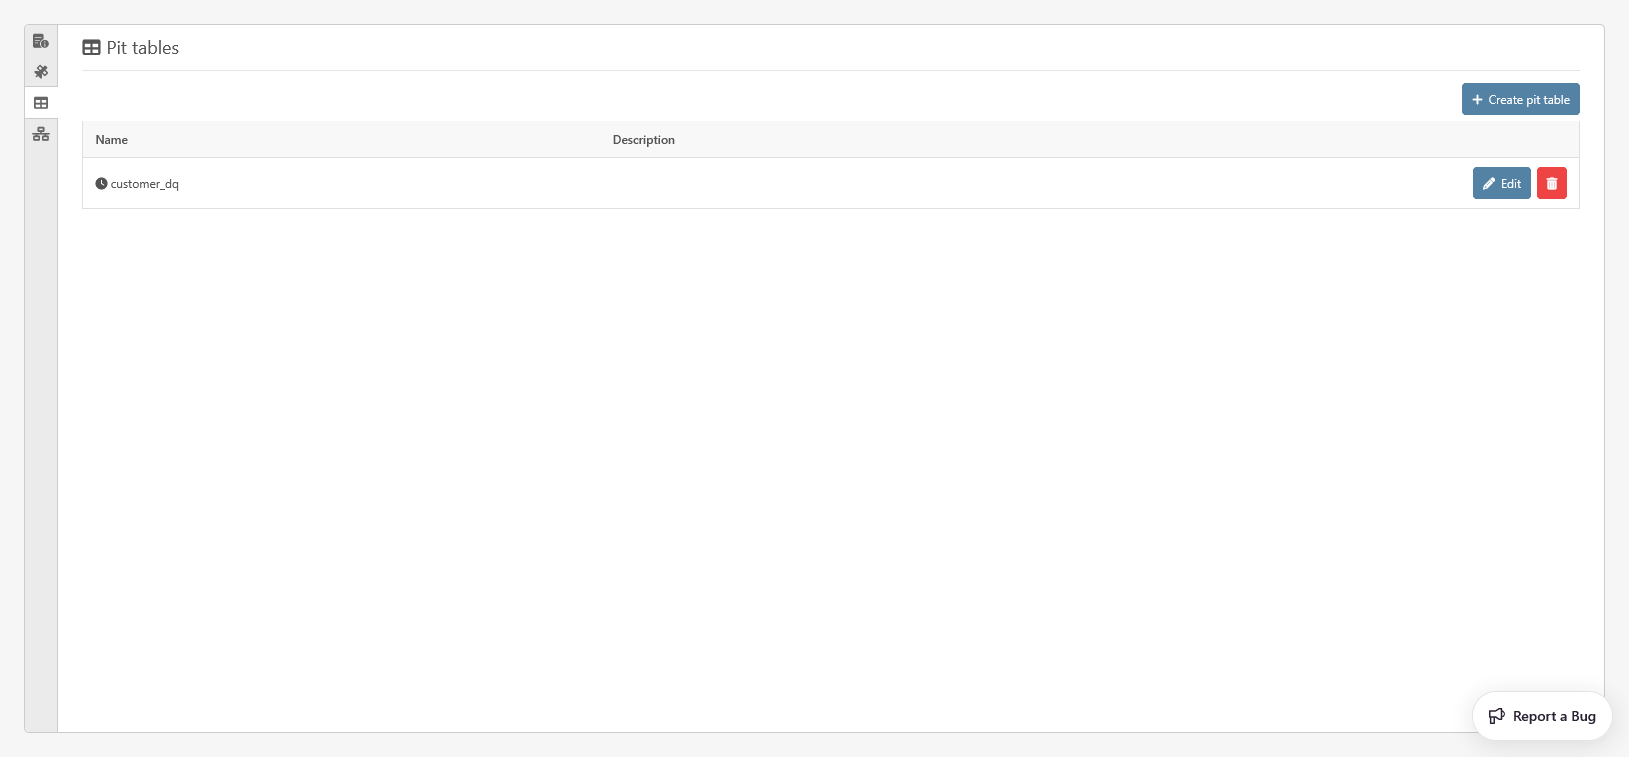
Task: Click the blank content area below the table
Action: (x=800, y=450)
